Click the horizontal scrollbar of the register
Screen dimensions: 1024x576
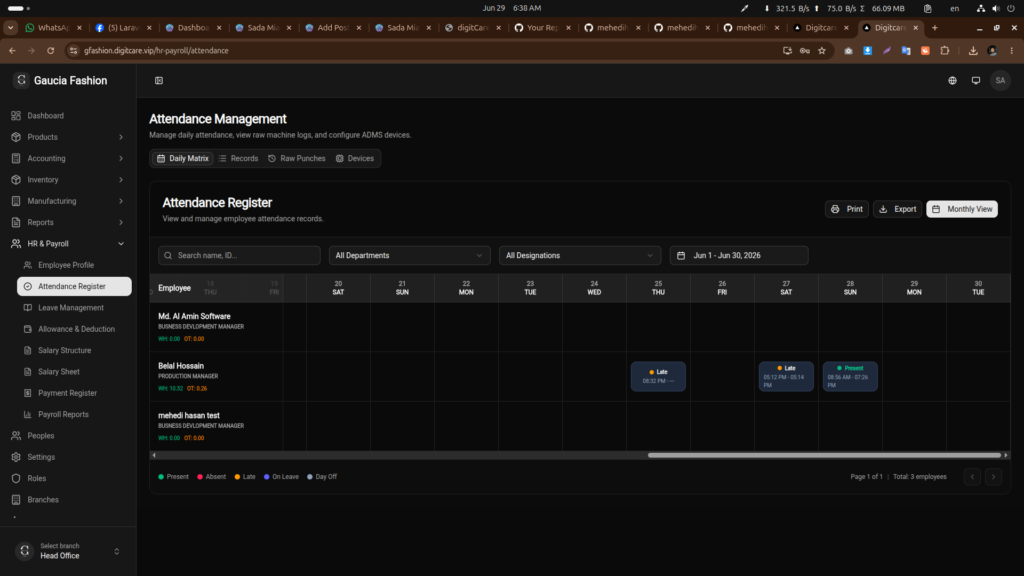tap(824, 455)
